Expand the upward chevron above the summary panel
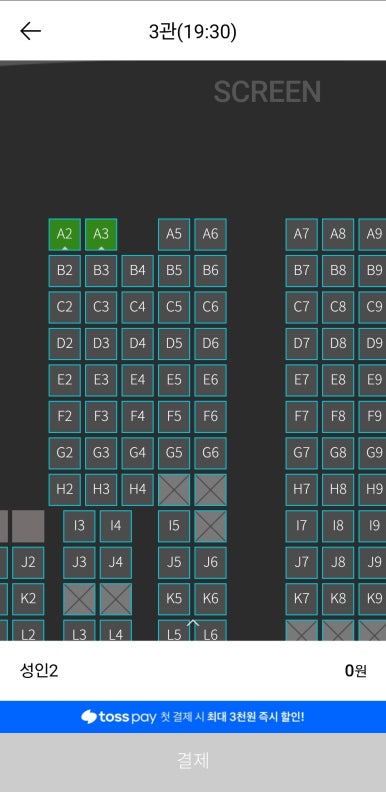Image resolution: width=386 pixels, height=792 pixels. pos(193,624)
